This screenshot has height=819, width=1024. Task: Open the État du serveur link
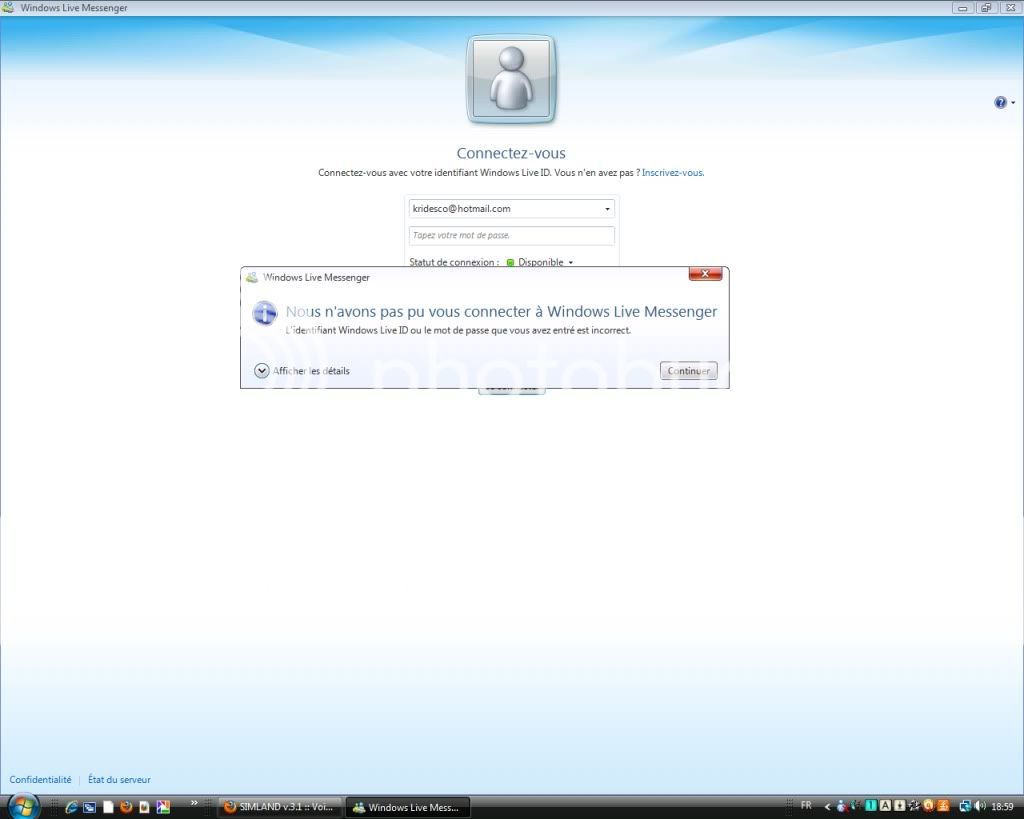120,779
